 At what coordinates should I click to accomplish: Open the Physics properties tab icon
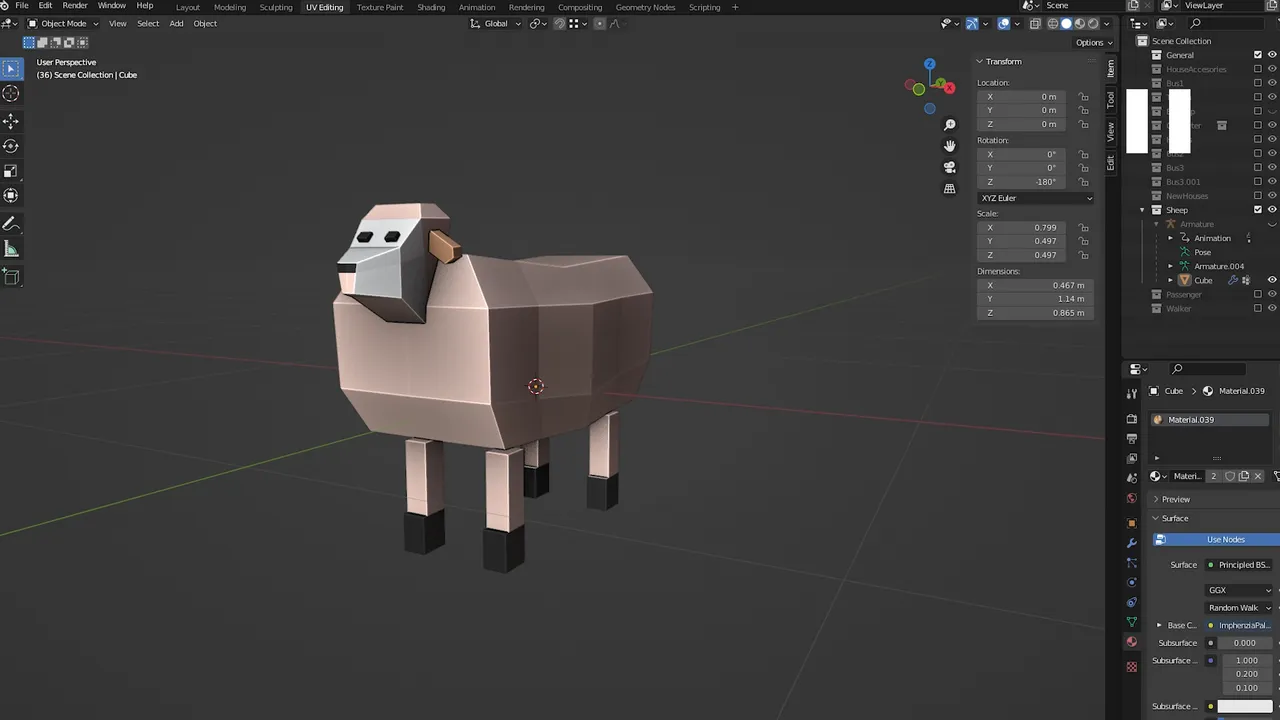pos(1132,583)
